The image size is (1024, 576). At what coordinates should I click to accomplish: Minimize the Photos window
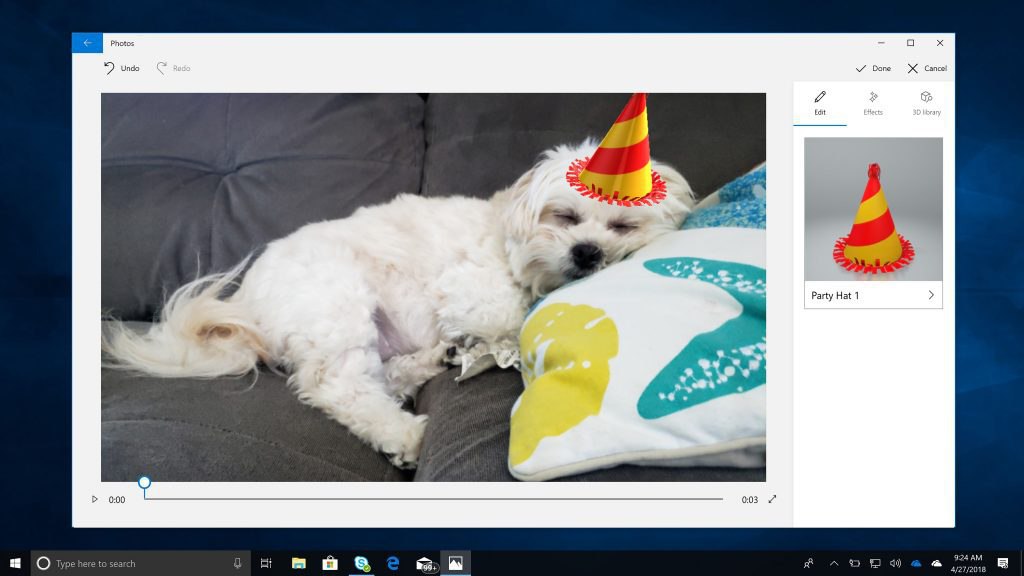pyautogui.click(x=881, y=43)
